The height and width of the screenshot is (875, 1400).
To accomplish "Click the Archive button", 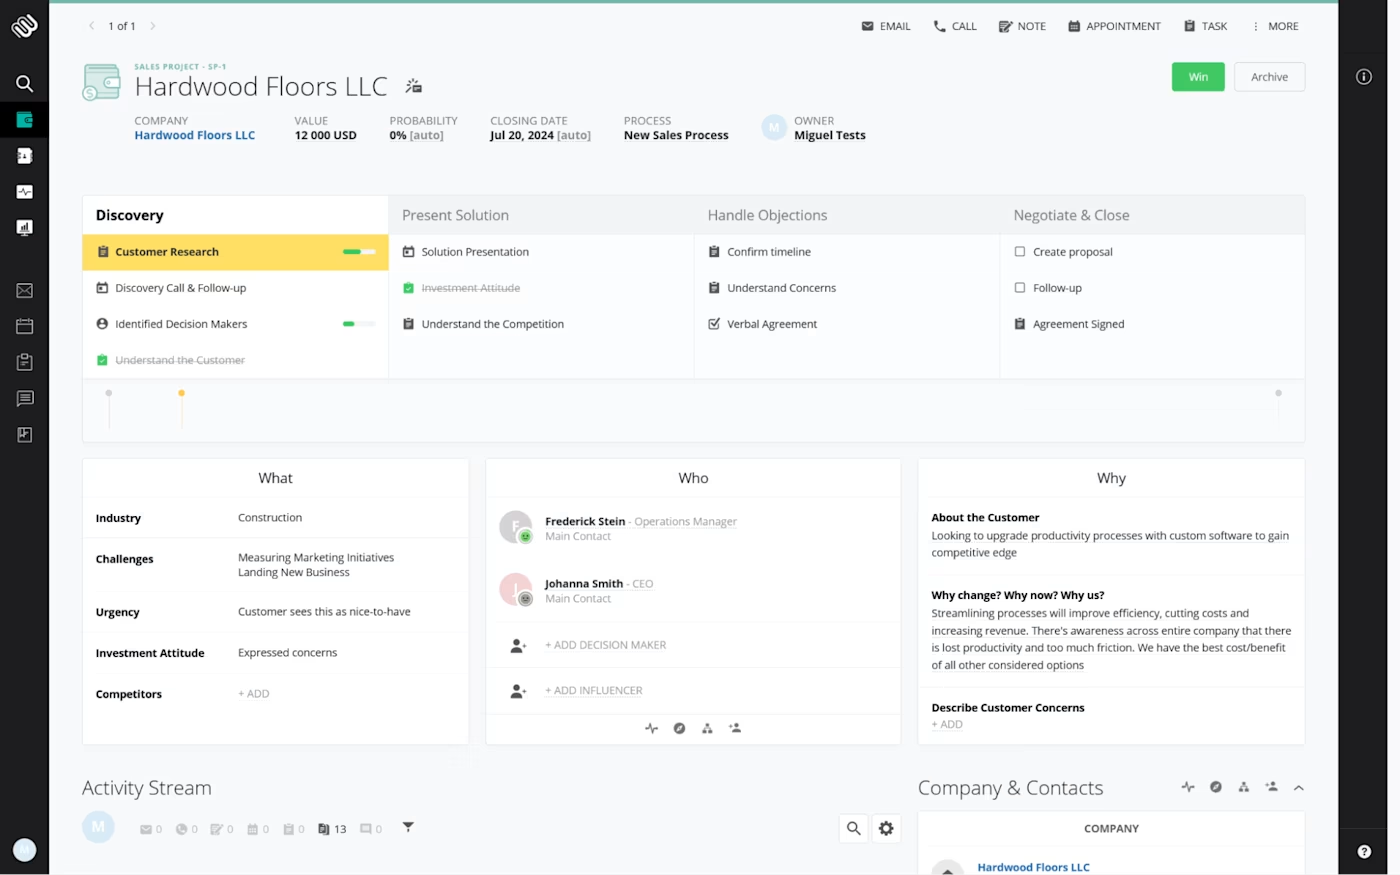I will point(1269,77).
